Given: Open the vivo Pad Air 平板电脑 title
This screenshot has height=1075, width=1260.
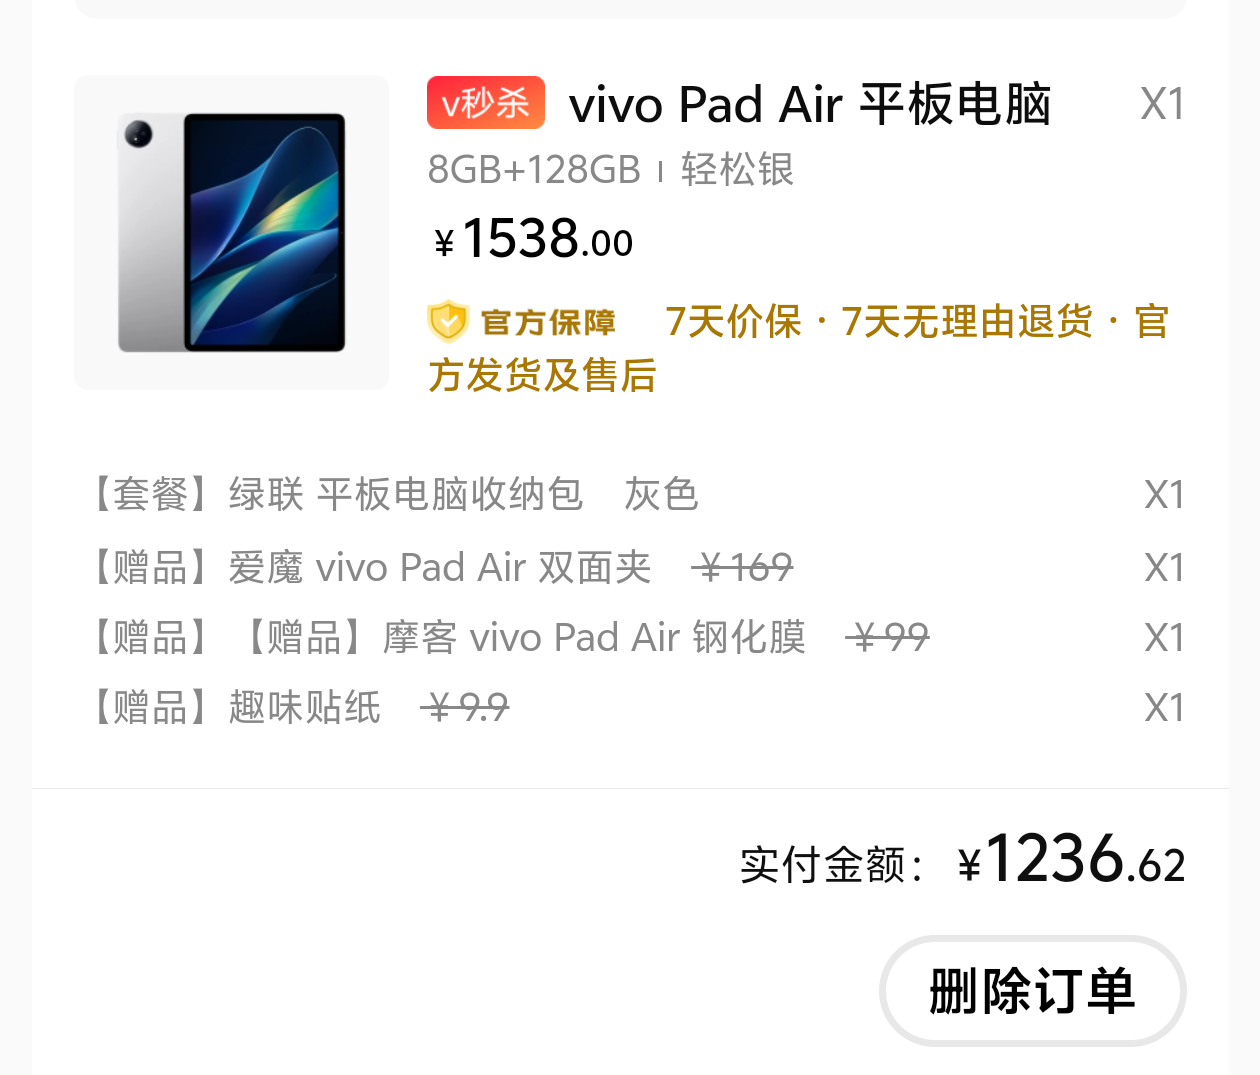Looking at the screenshot, I should (x=810, y=104).
